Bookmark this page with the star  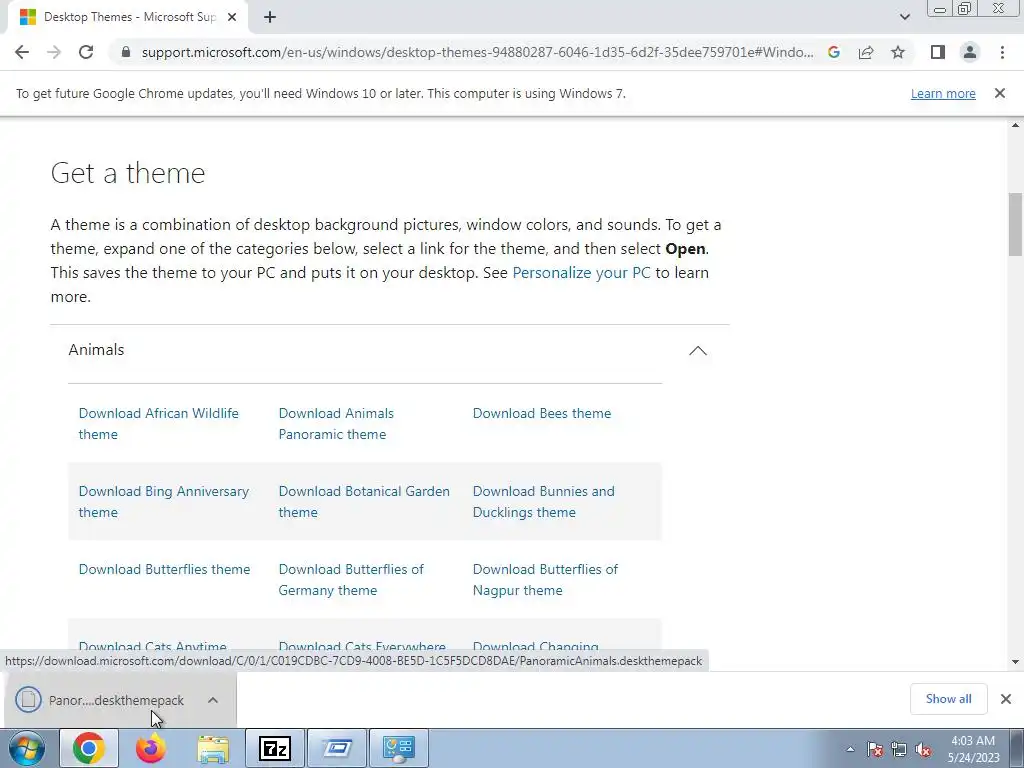click(x=898, y=52)
